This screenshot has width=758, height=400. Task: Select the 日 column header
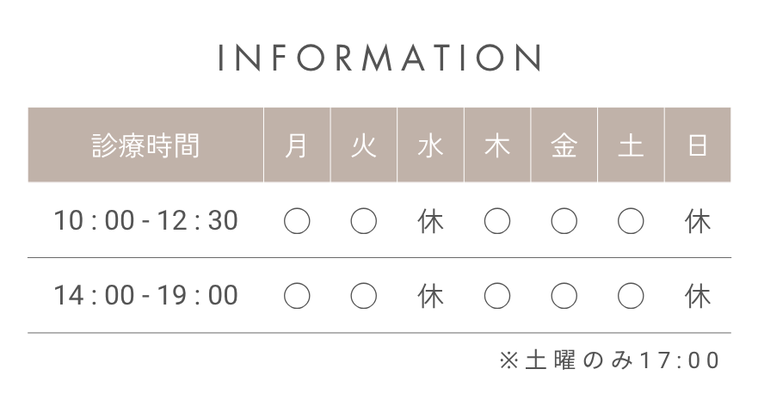point(698,145)
